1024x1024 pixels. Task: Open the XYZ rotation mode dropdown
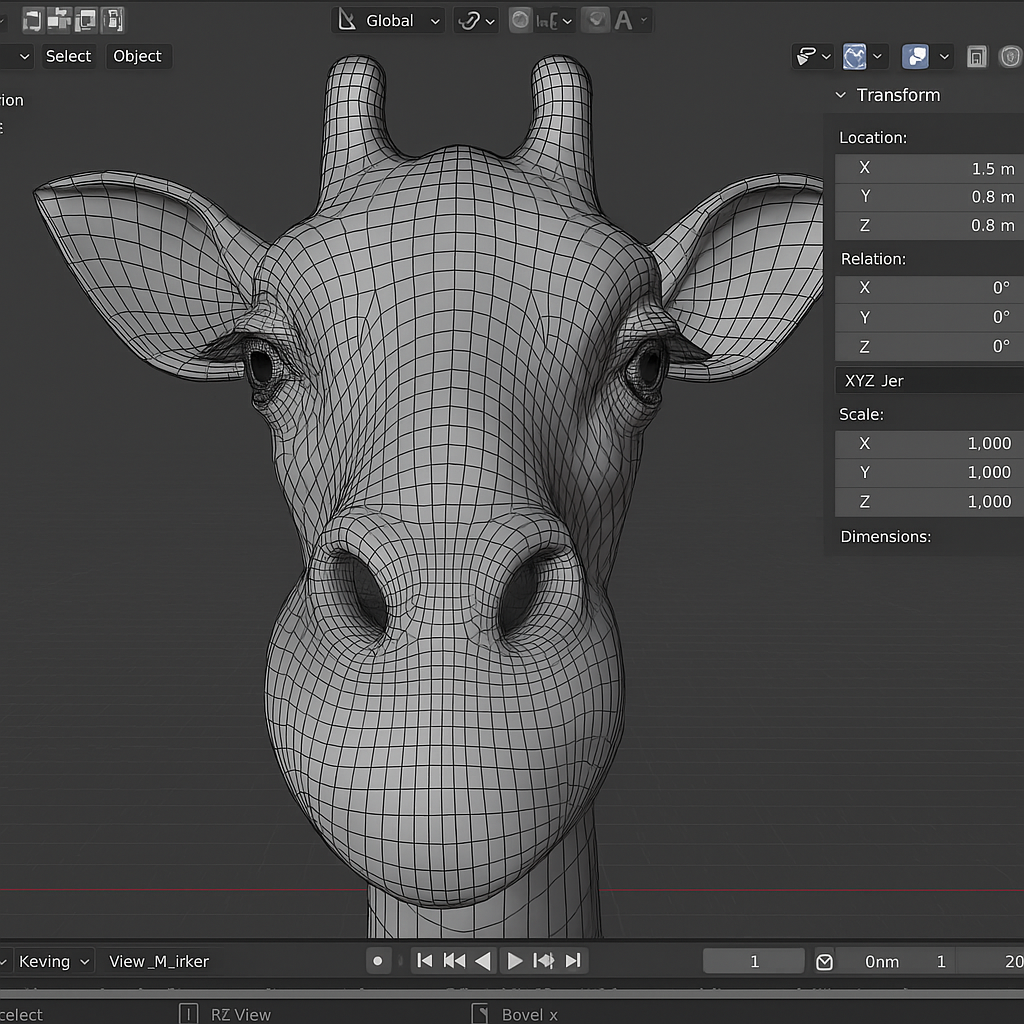[928, 381]
